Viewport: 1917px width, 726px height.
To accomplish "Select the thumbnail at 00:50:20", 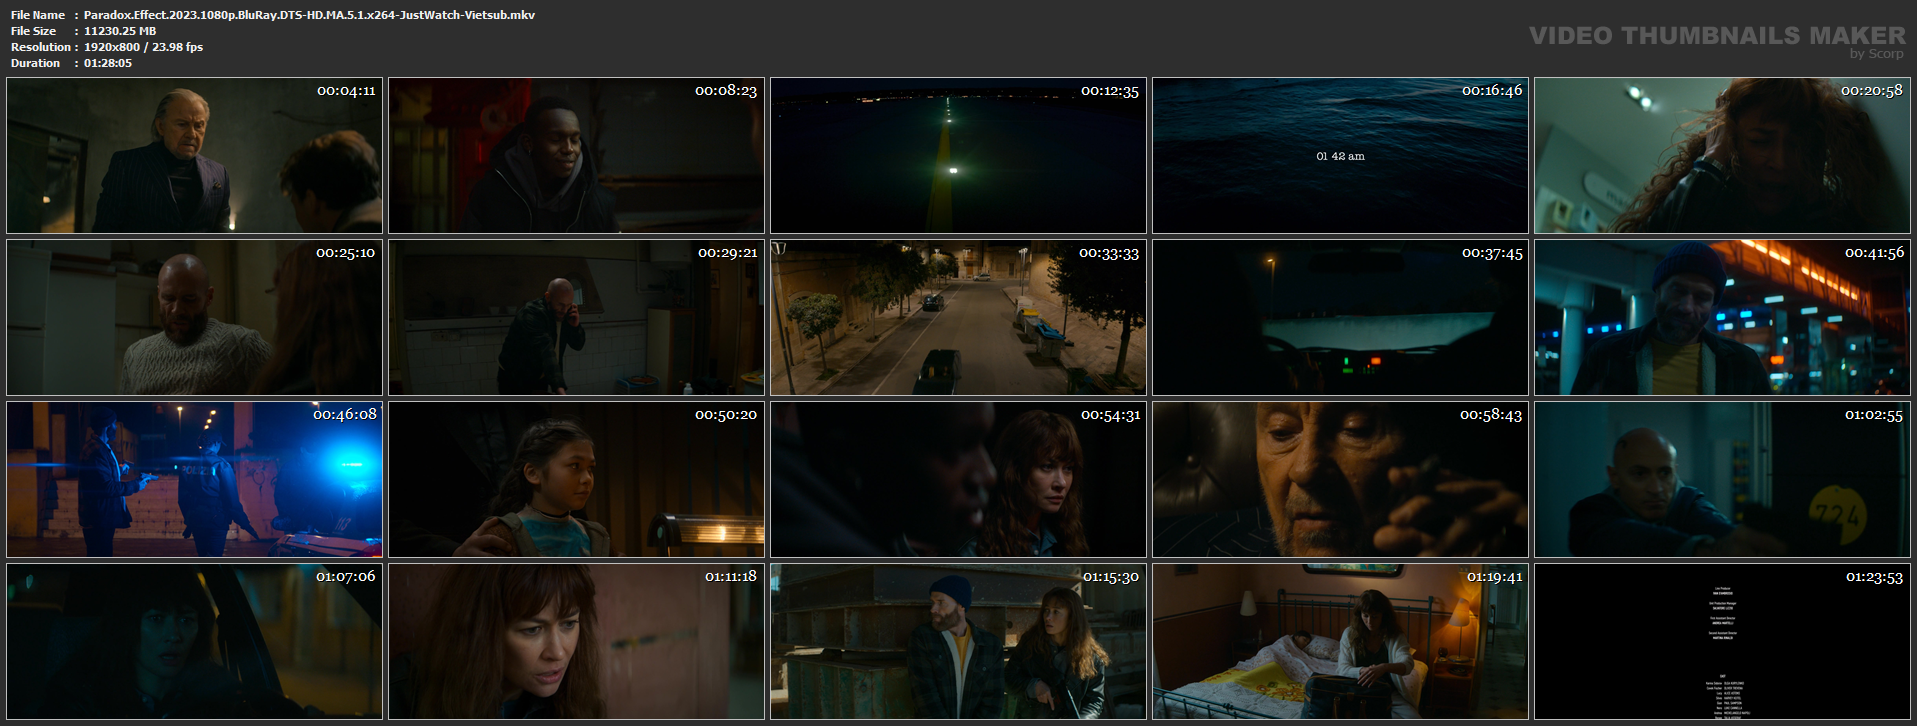I will click(x=576, y=479).
